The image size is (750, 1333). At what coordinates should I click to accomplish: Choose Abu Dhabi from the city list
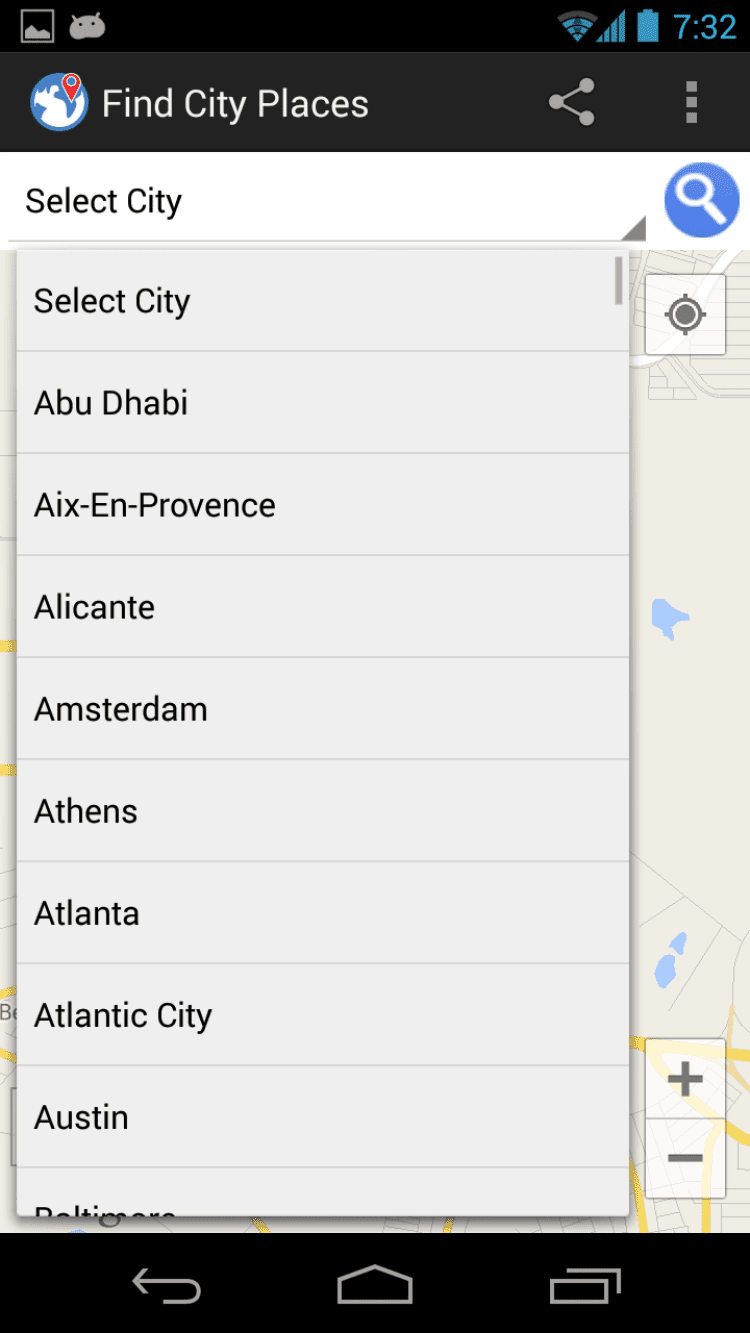(x=322, y=403)
